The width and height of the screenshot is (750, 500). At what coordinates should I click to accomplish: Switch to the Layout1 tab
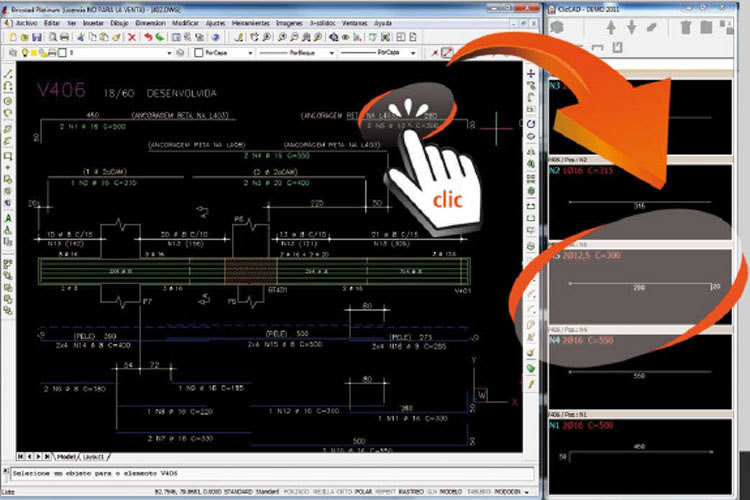click(x=93, y=457)
